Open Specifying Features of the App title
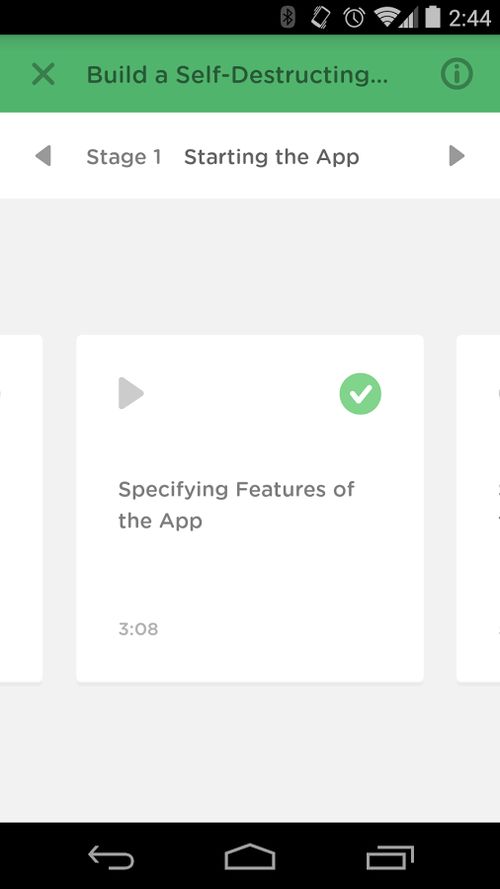The height and width of the screenshot is (889, 500). click(x=236, y=505)
